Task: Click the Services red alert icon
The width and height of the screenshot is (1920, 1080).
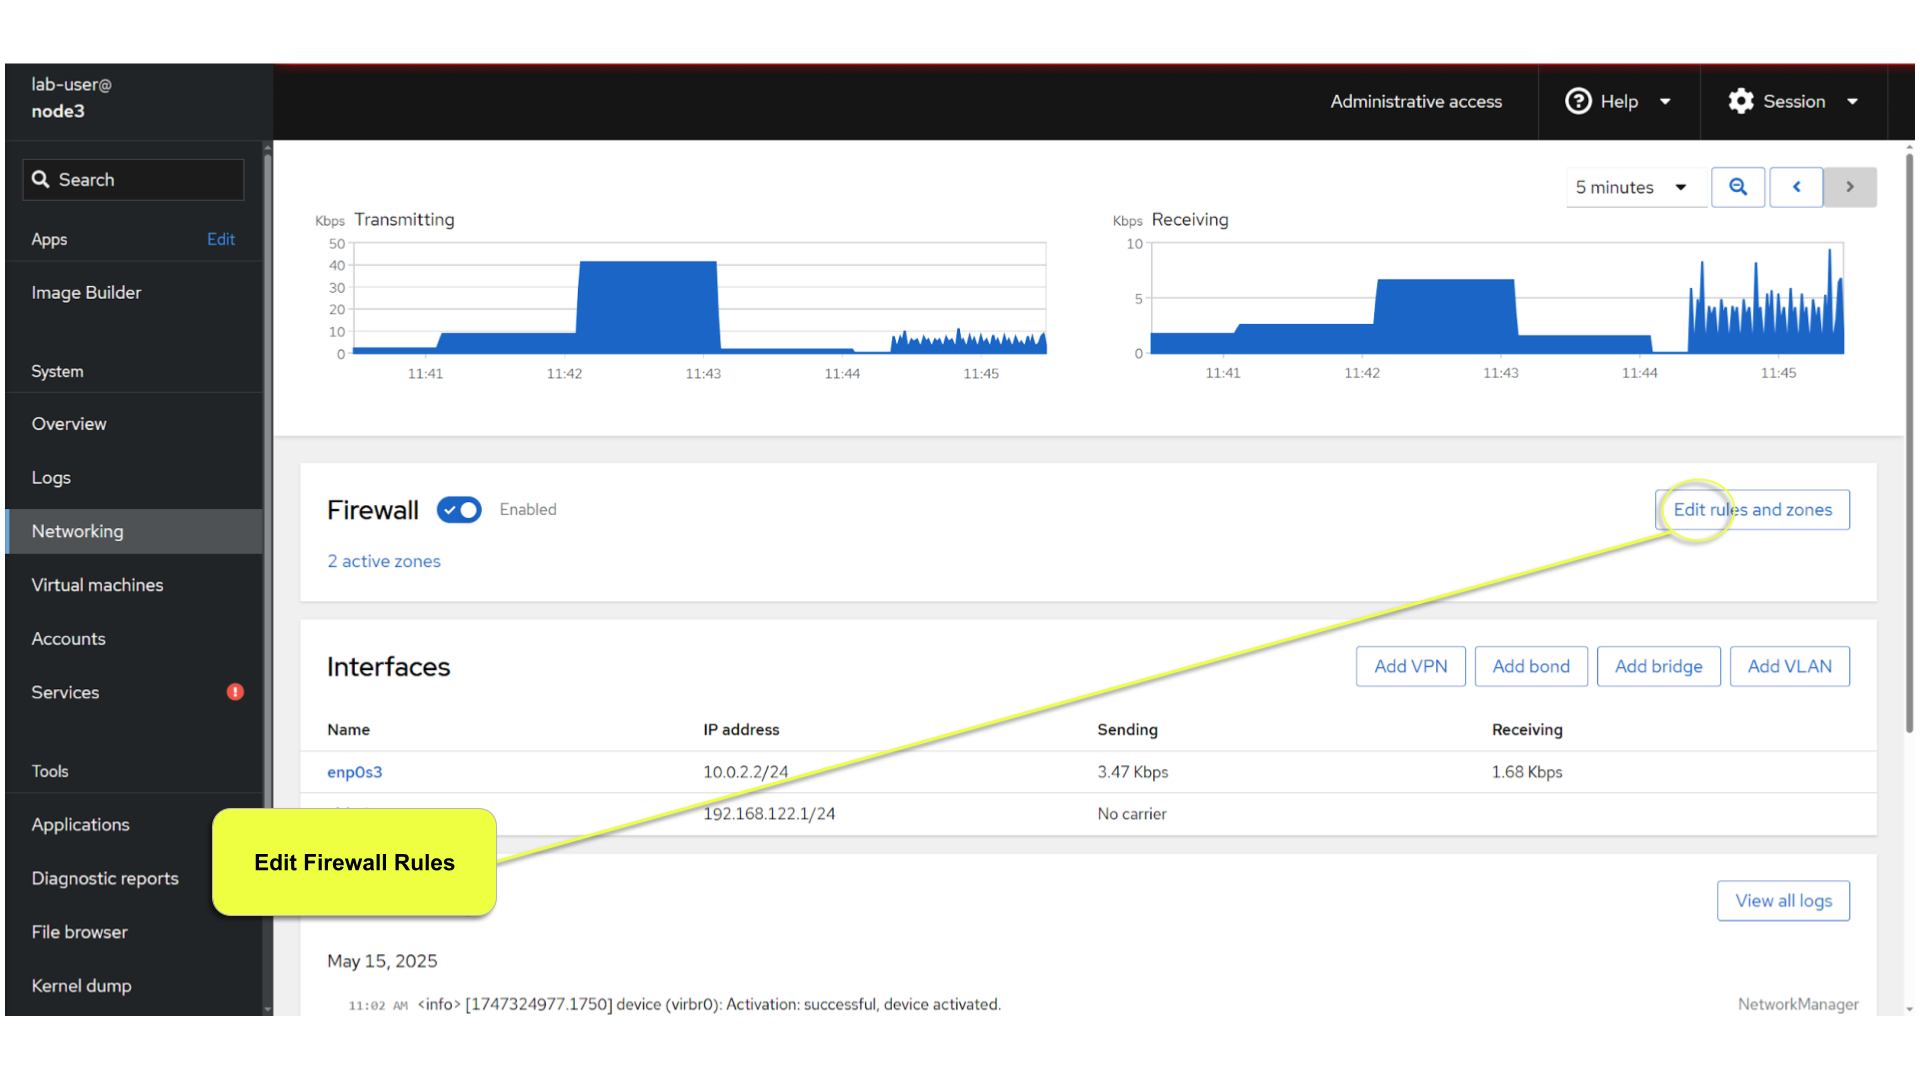Action: 235,692
